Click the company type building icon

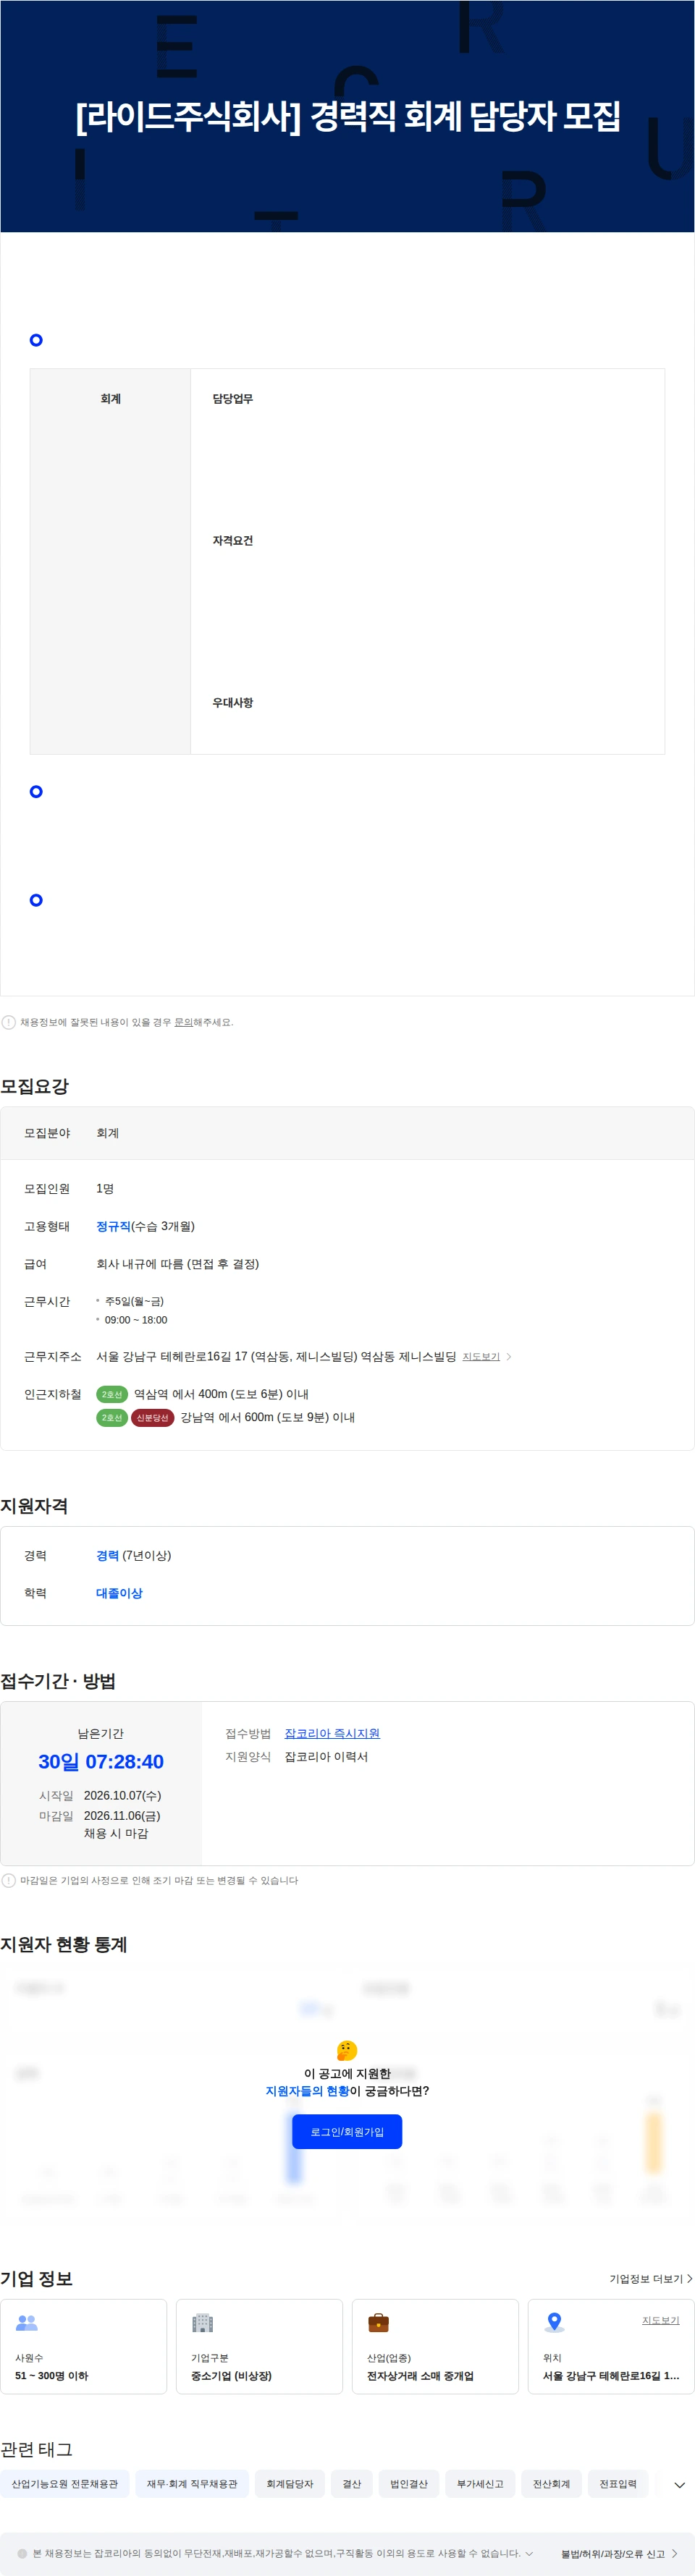coord(203,2322)
